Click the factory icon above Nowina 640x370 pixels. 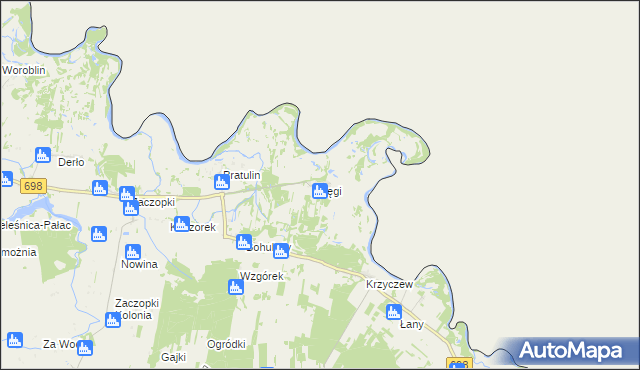pos(133,252)
